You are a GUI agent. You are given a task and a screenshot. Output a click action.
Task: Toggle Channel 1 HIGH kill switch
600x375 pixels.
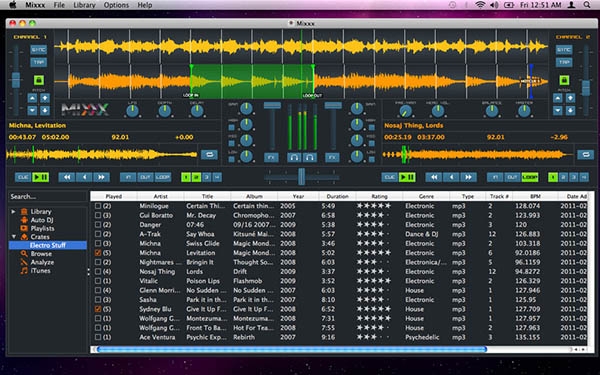pyautogui.click(x=232, y=128)
